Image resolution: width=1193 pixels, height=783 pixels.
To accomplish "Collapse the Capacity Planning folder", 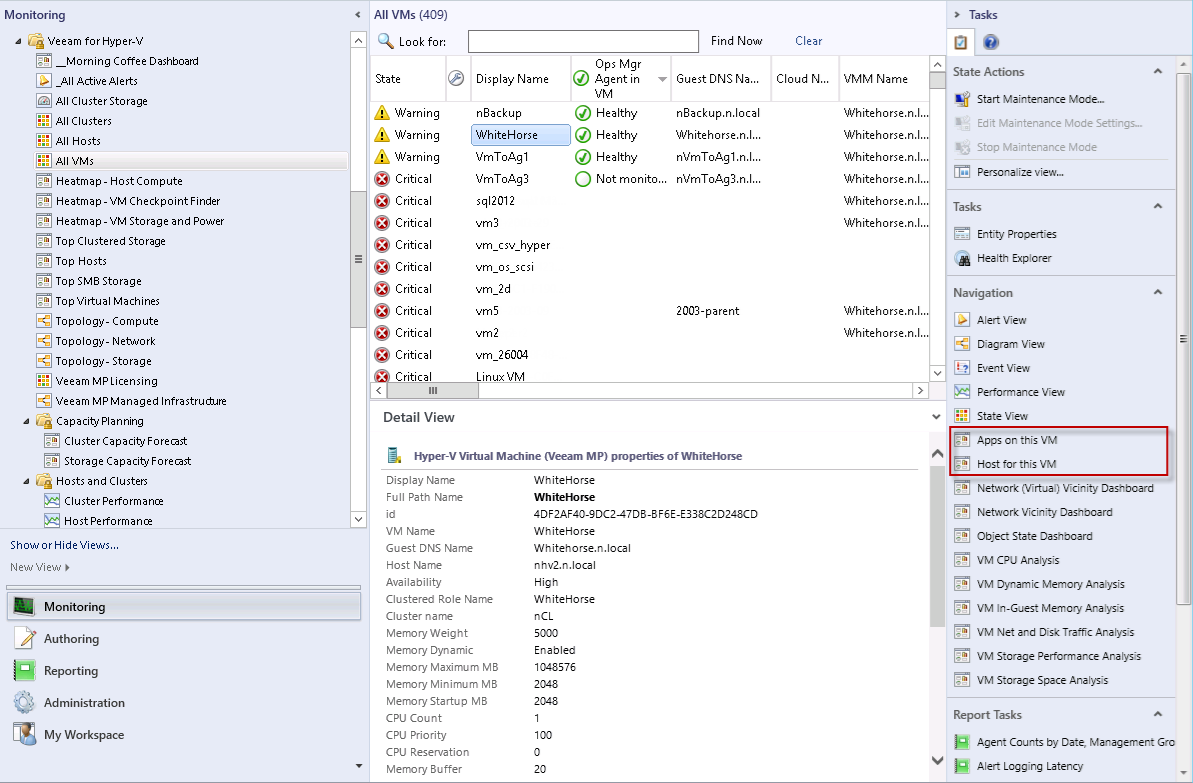I will click(27, 421).
